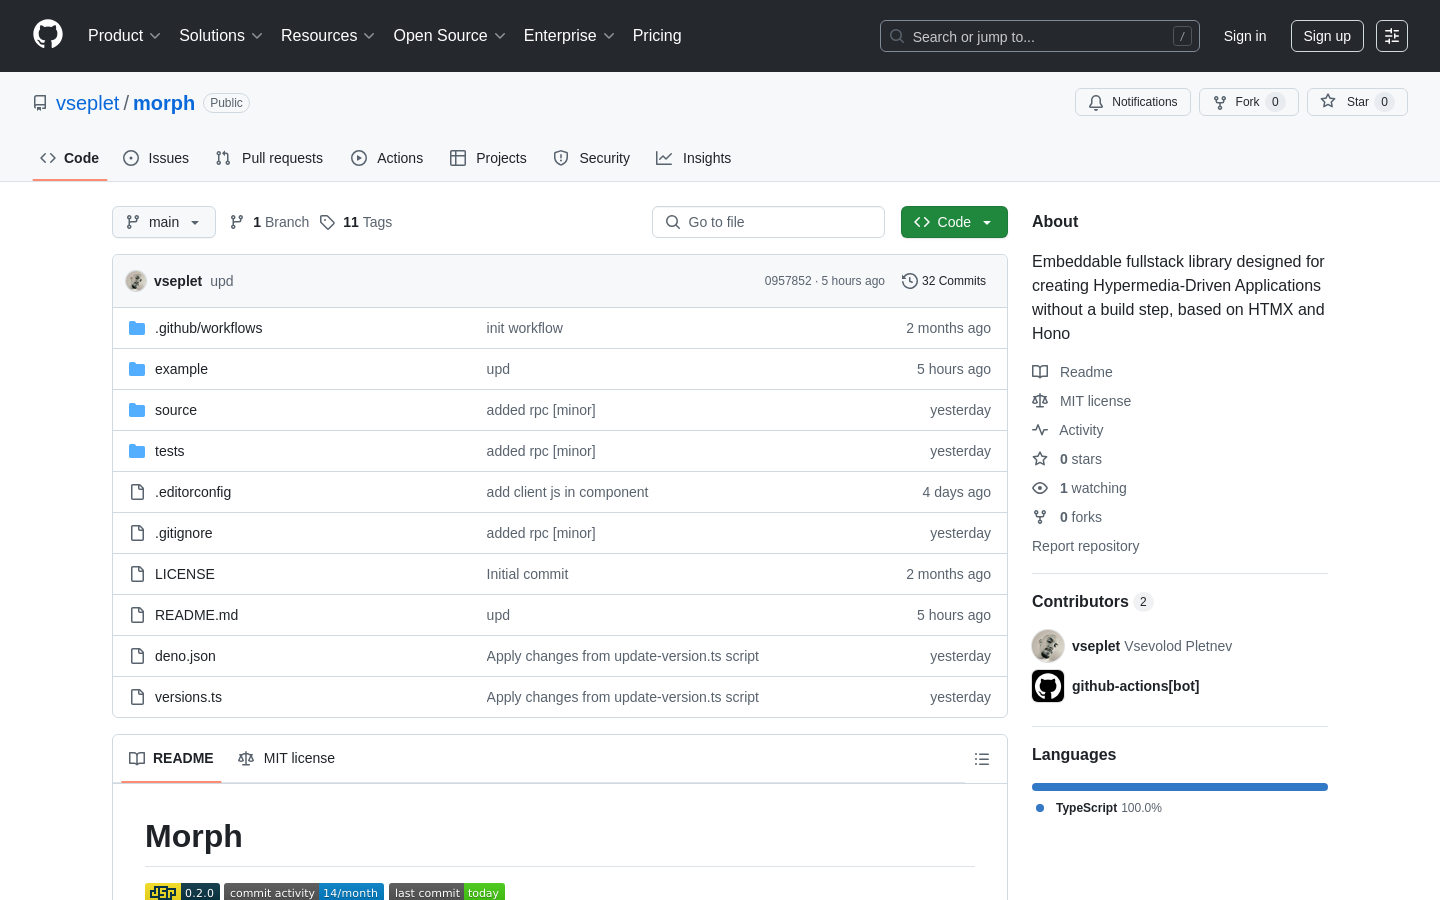Click the last commit today badge
The height and width of the screenshot is (900, 1440).
coord(447,892)
